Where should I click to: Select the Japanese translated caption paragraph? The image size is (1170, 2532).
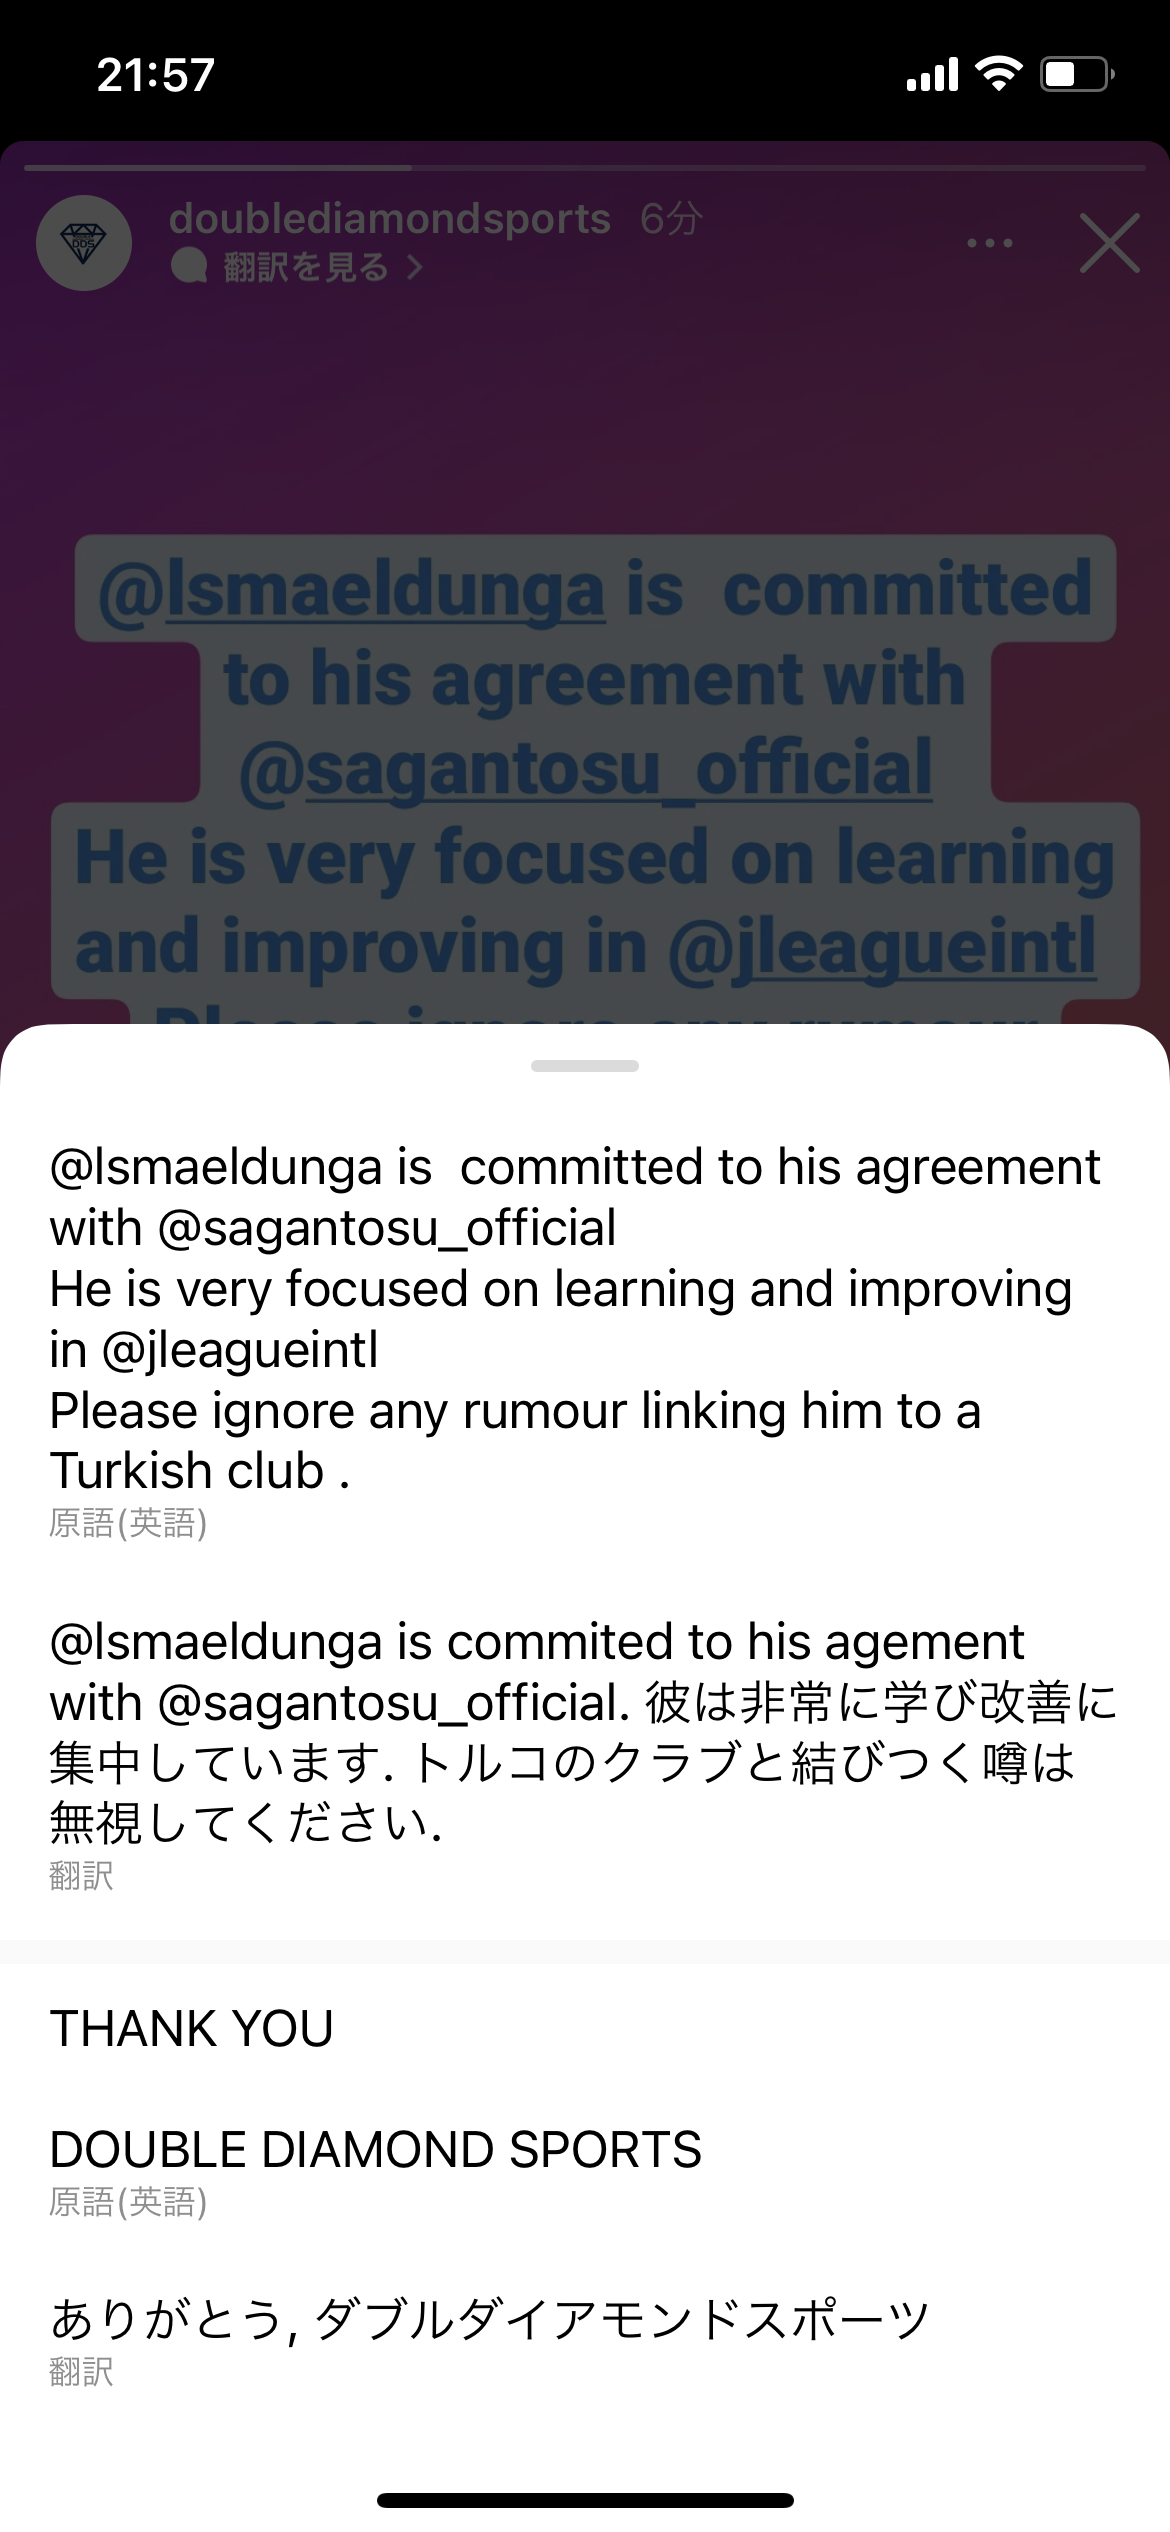[x=584, y=1733]
